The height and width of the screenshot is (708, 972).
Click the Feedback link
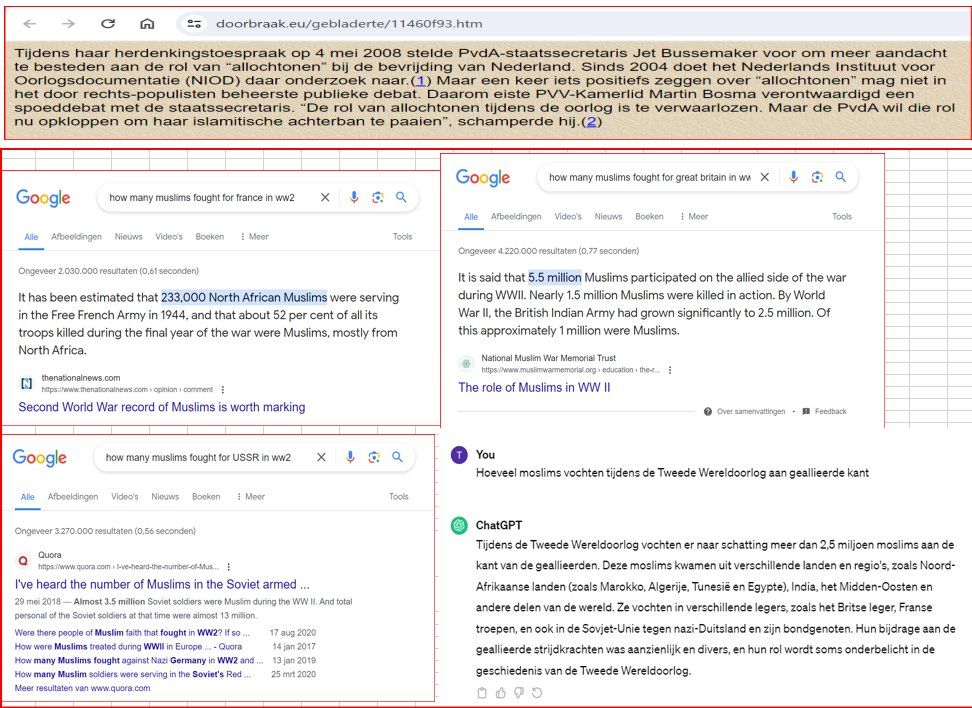pyautogui.click(x=824, y=412)
